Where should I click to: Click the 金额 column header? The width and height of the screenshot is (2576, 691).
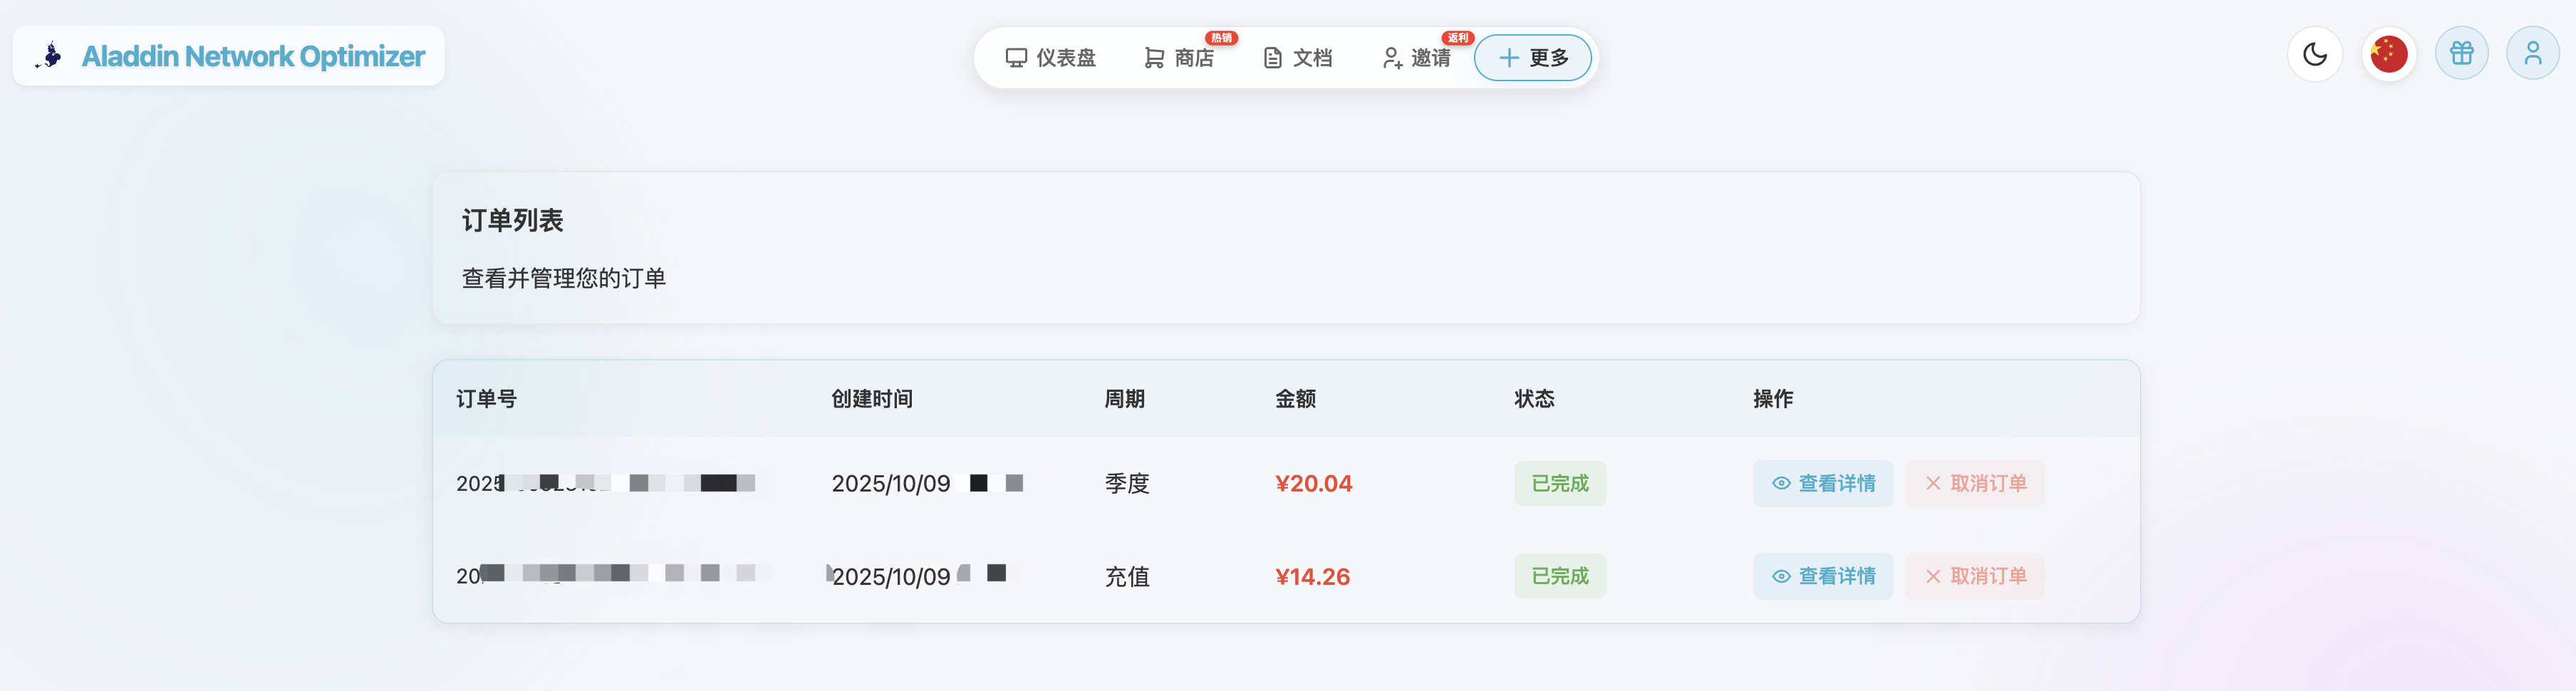point(1295,399)
